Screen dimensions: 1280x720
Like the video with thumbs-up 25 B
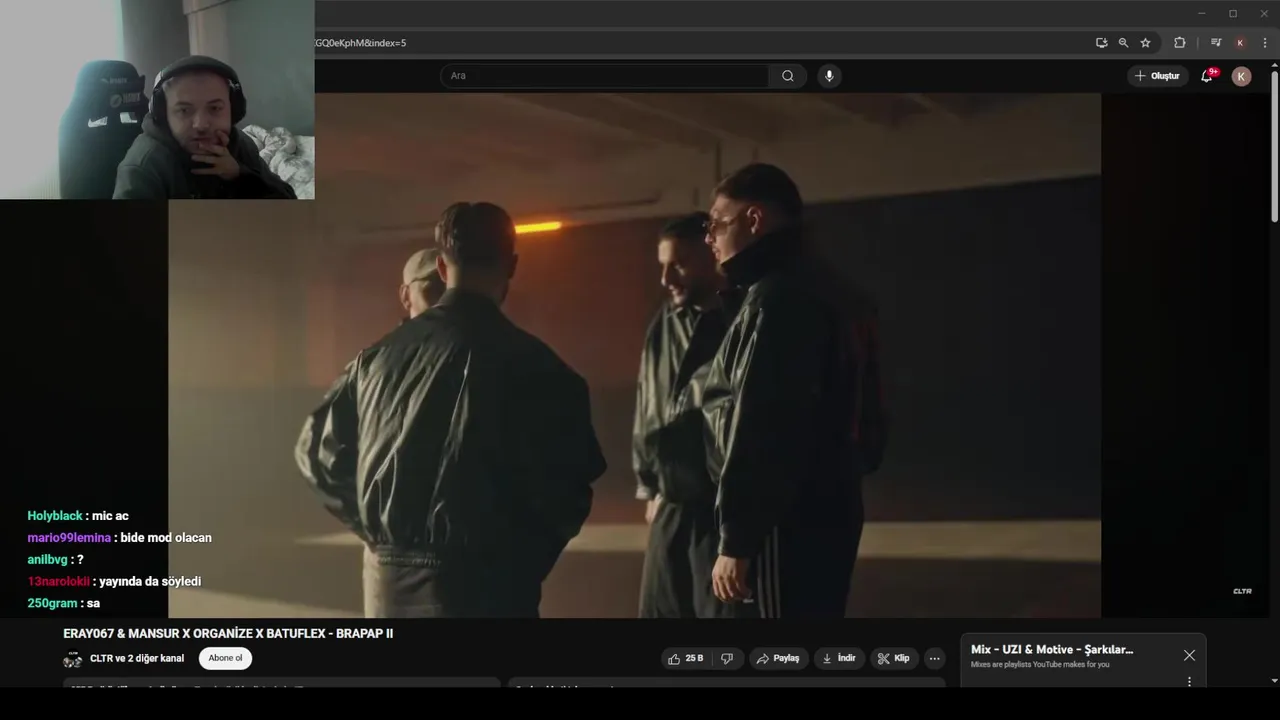(686, 658)
